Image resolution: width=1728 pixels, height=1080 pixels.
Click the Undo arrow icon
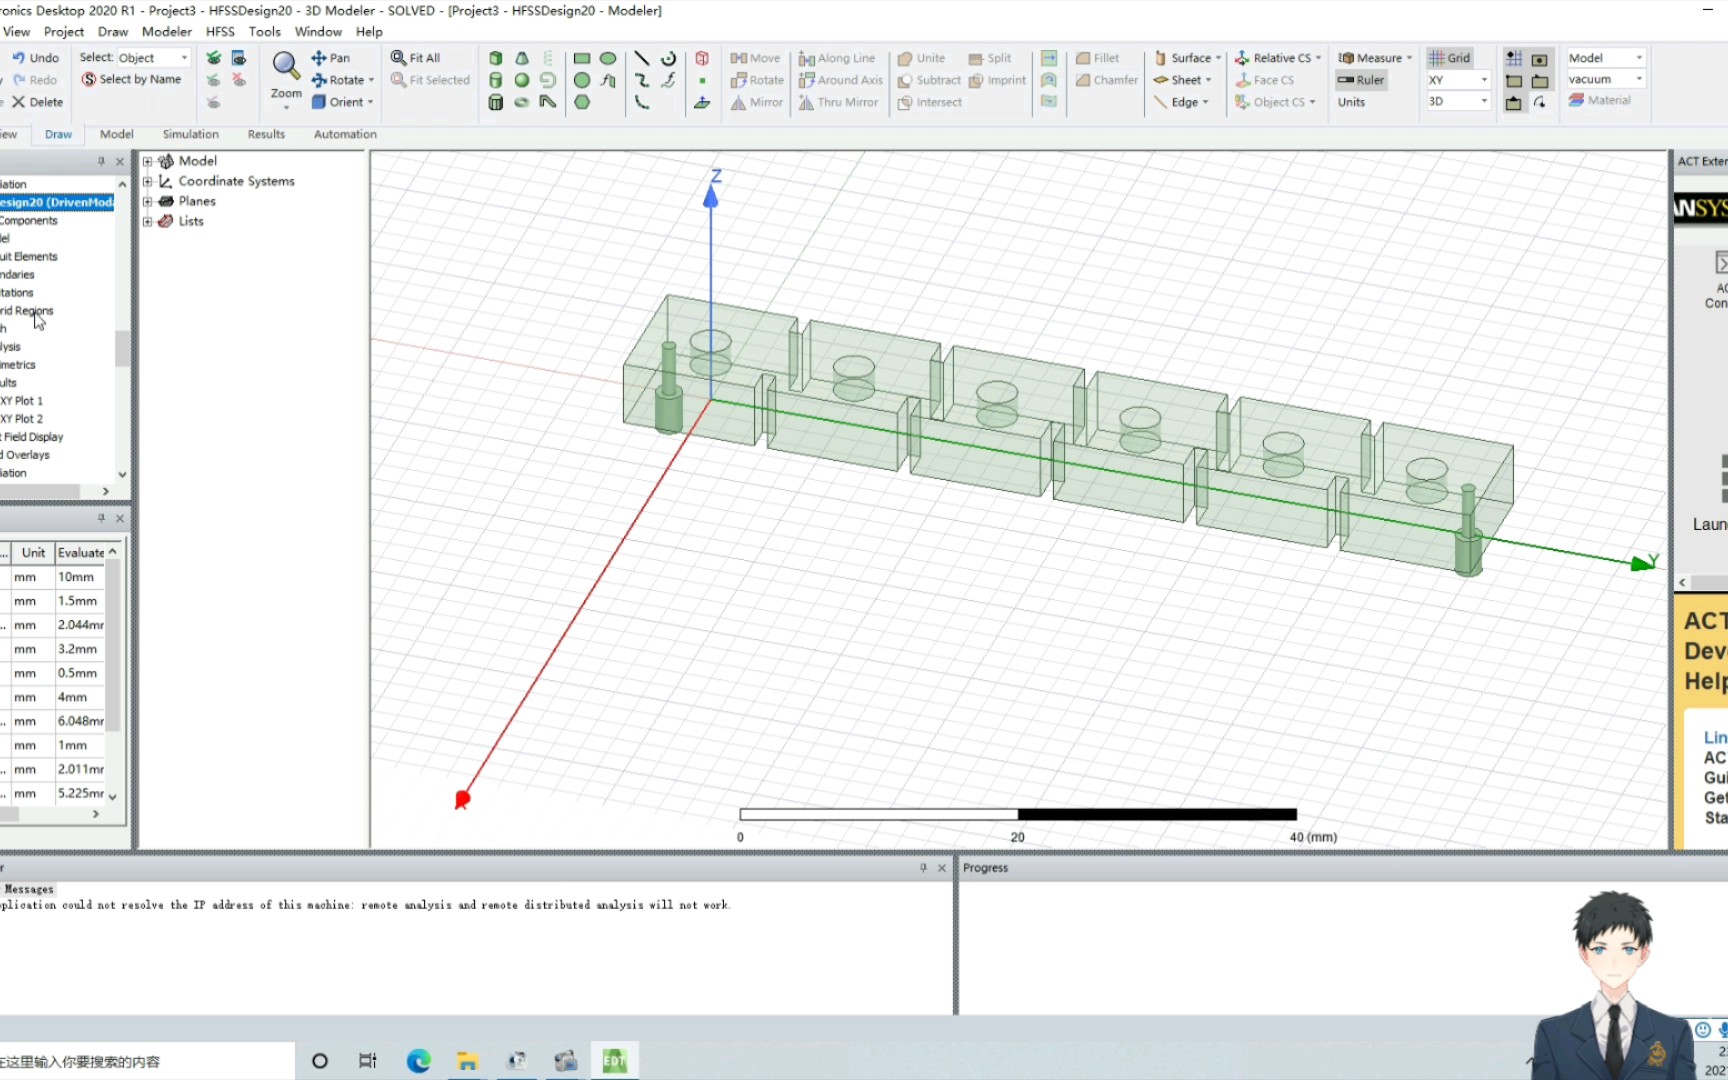click(x=18, y=58)
